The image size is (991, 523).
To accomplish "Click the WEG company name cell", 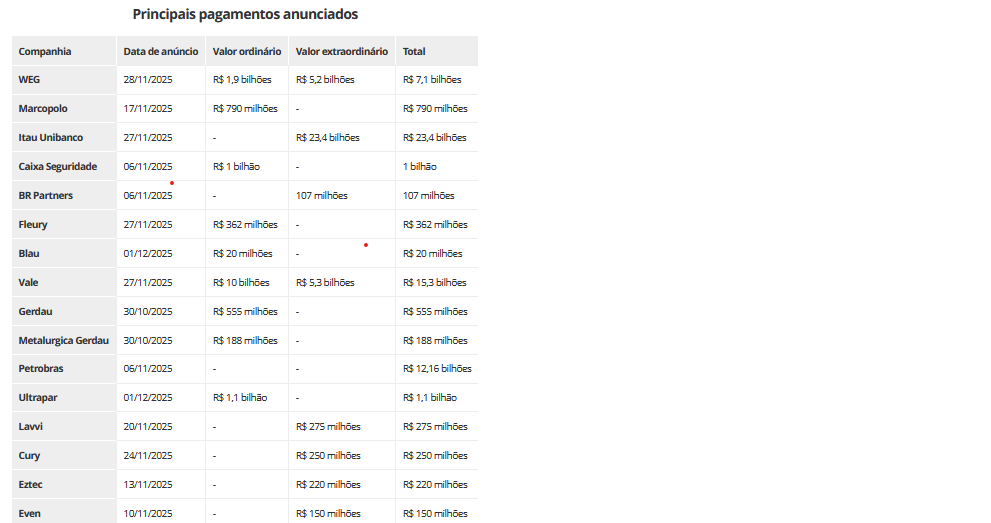I will [x=30, y=80].
